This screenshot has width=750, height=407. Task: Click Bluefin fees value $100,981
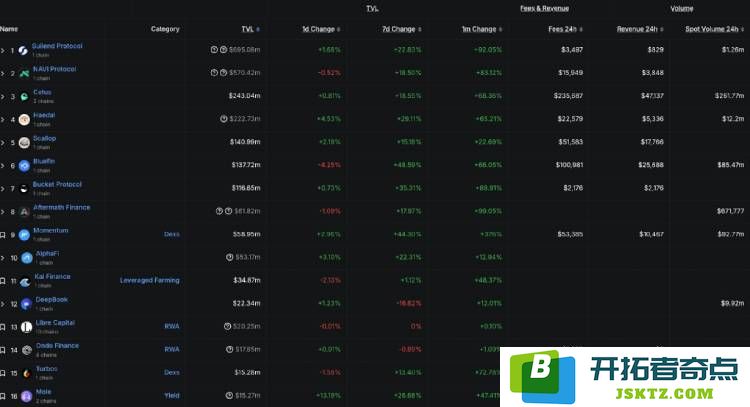click(569, 165)
